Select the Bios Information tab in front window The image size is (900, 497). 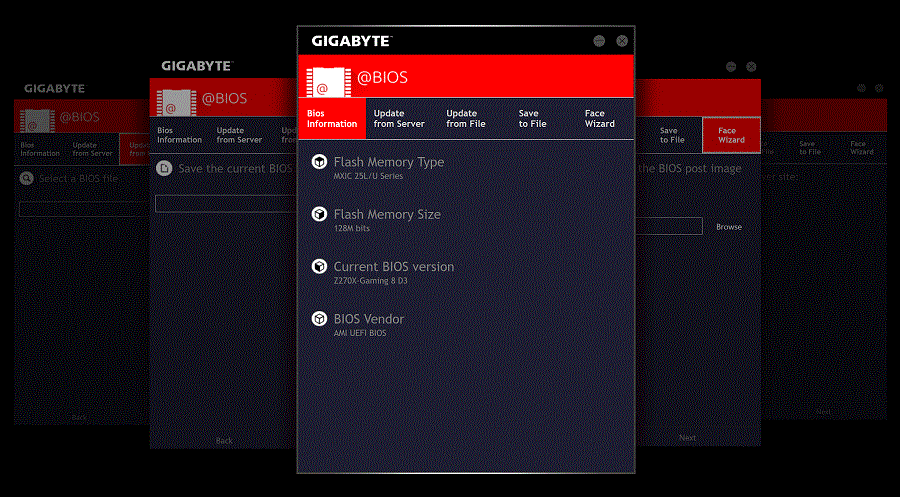coord(332,118)
